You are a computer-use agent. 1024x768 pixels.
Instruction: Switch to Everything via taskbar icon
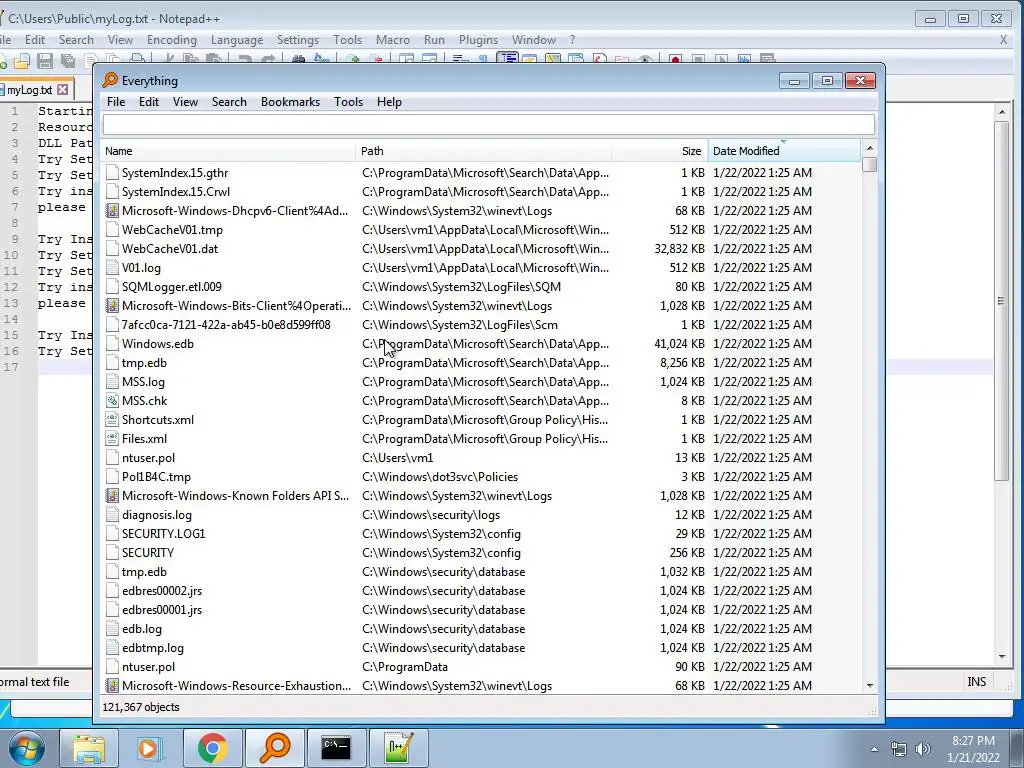point(274,748)
